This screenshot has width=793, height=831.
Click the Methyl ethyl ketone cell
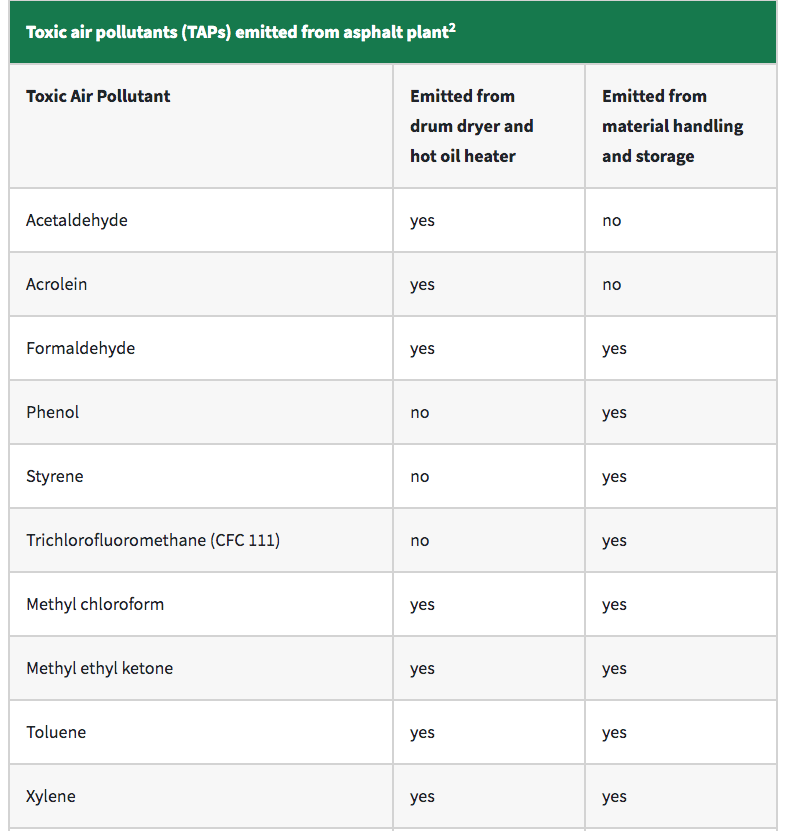click(x=100, y=668)
